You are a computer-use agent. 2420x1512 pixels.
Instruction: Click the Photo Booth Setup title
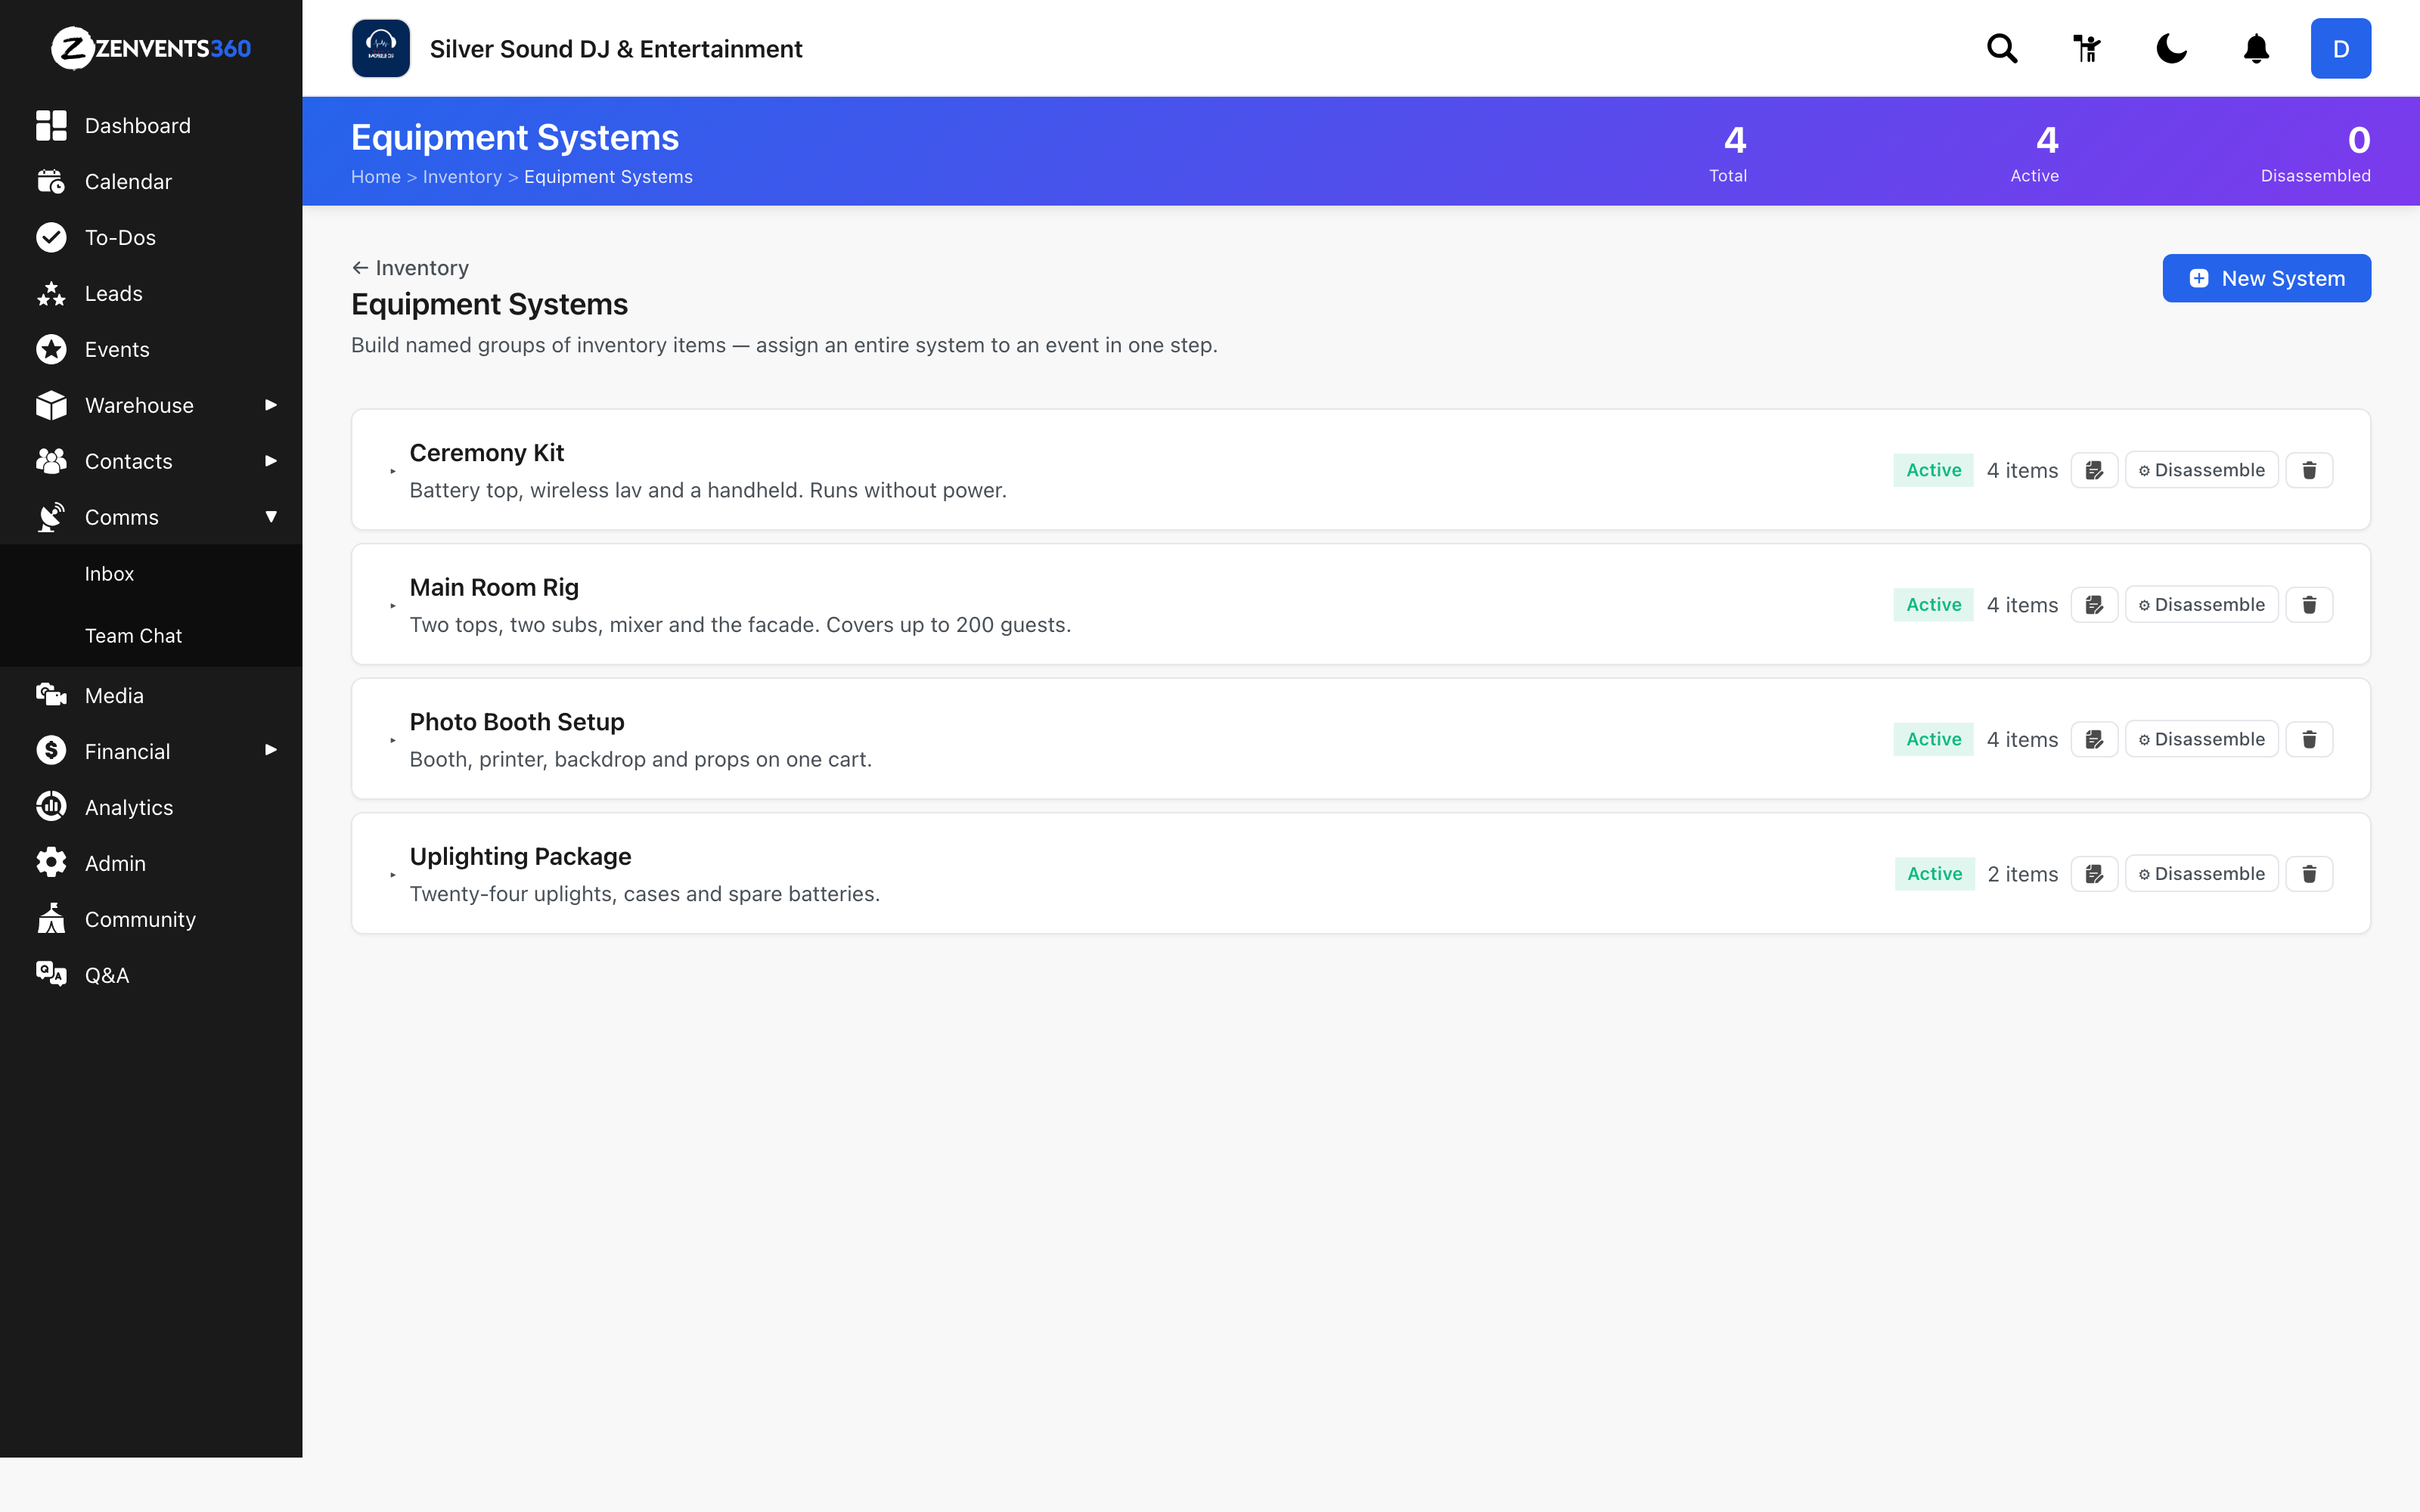click(x=517, y=722)
